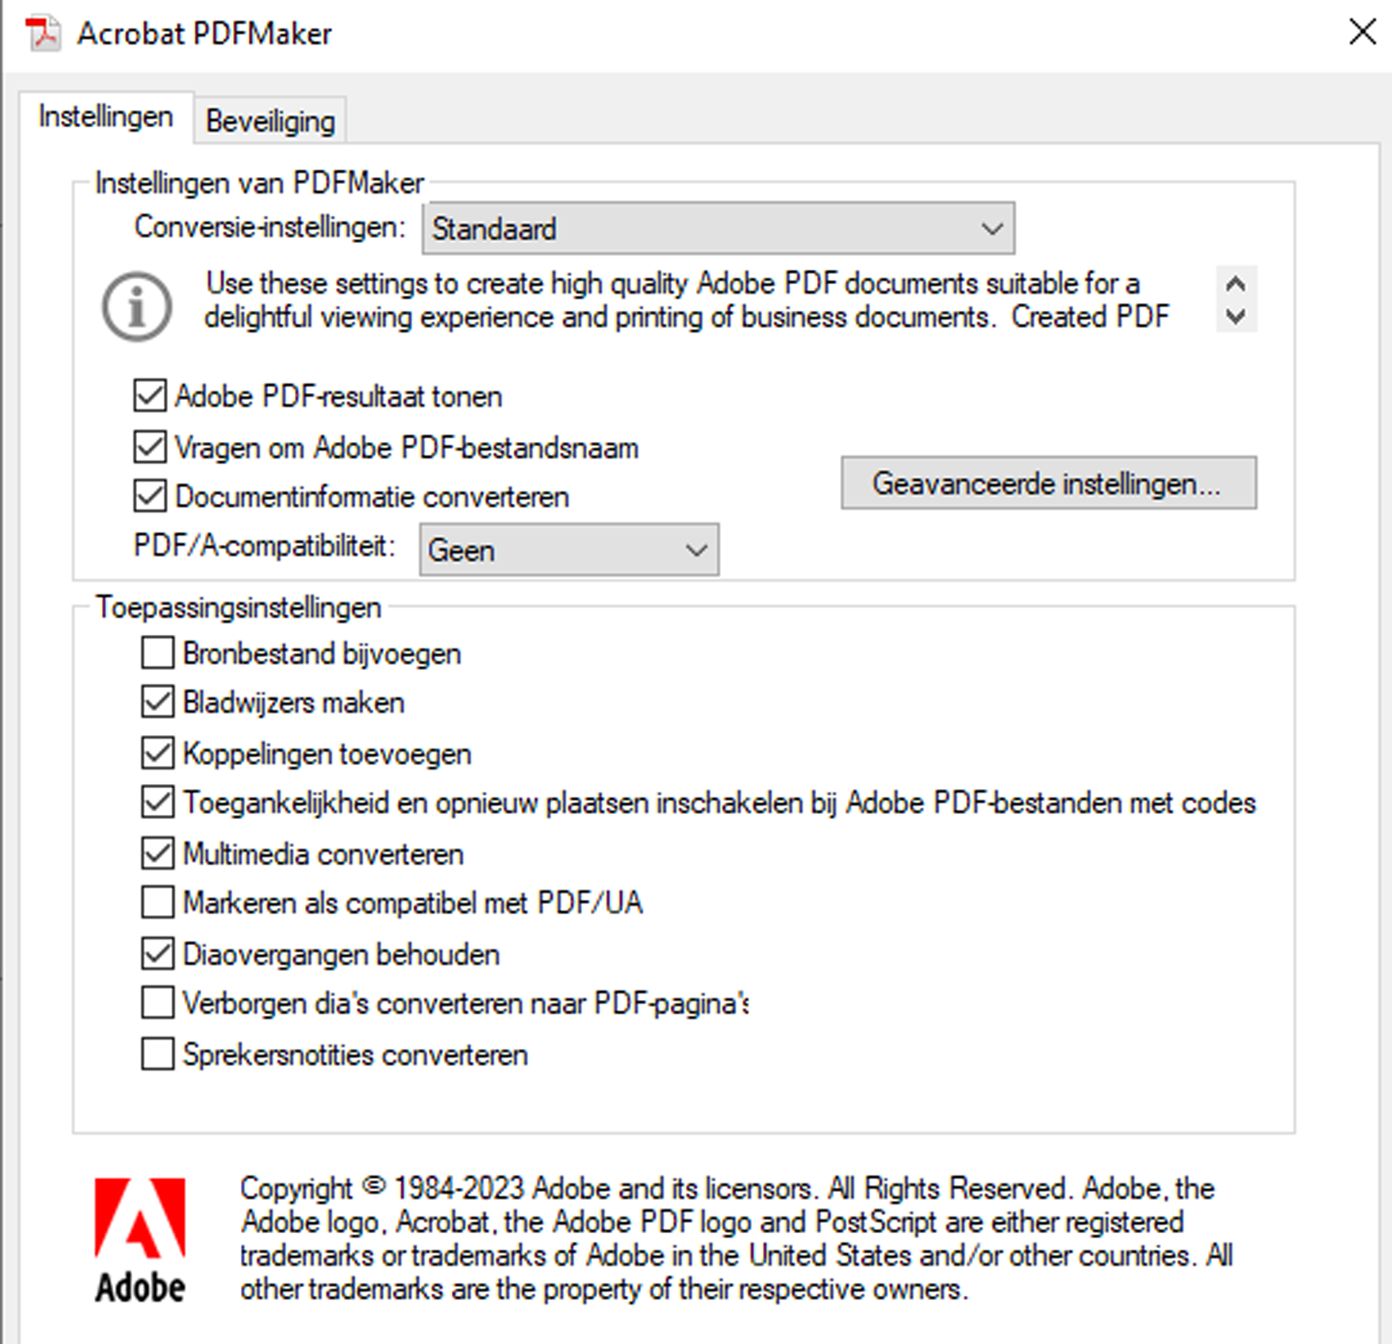Screen dimensions: 1392x1344
Task: Expand the PDF/A-compatibiliteit dropdown
Action: tap(568, 550)
